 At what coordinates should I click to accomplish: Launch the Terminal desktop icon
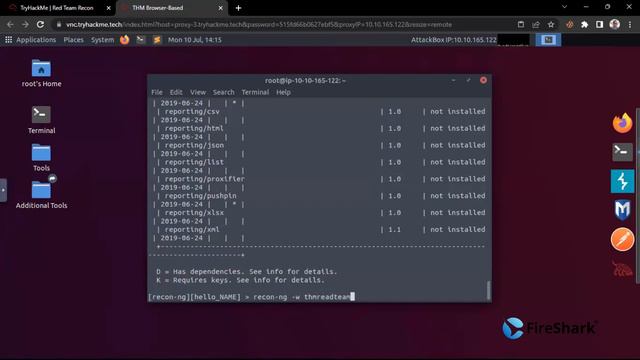pyautogui.click(x=41, y=115)
